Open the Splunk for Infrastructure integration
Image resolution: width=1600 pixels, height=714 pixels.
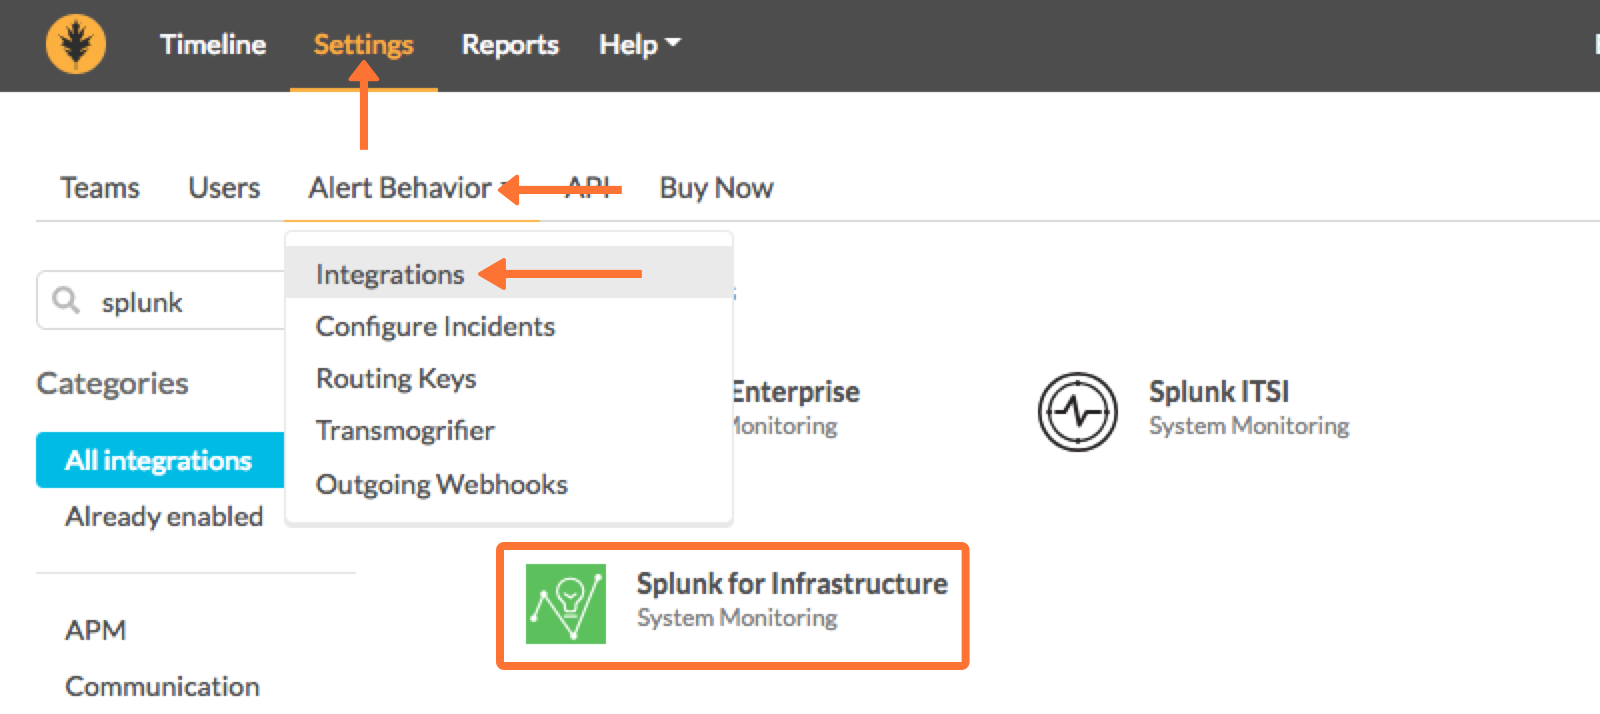pyautogui.click(x=733, y=606)
